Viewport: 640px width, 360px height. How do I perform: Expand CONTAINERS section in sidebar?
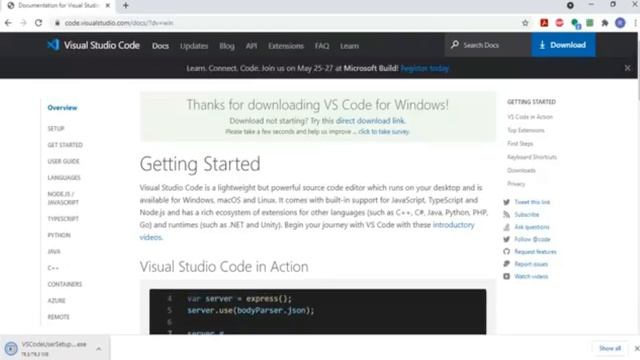(x=64, y=284)
